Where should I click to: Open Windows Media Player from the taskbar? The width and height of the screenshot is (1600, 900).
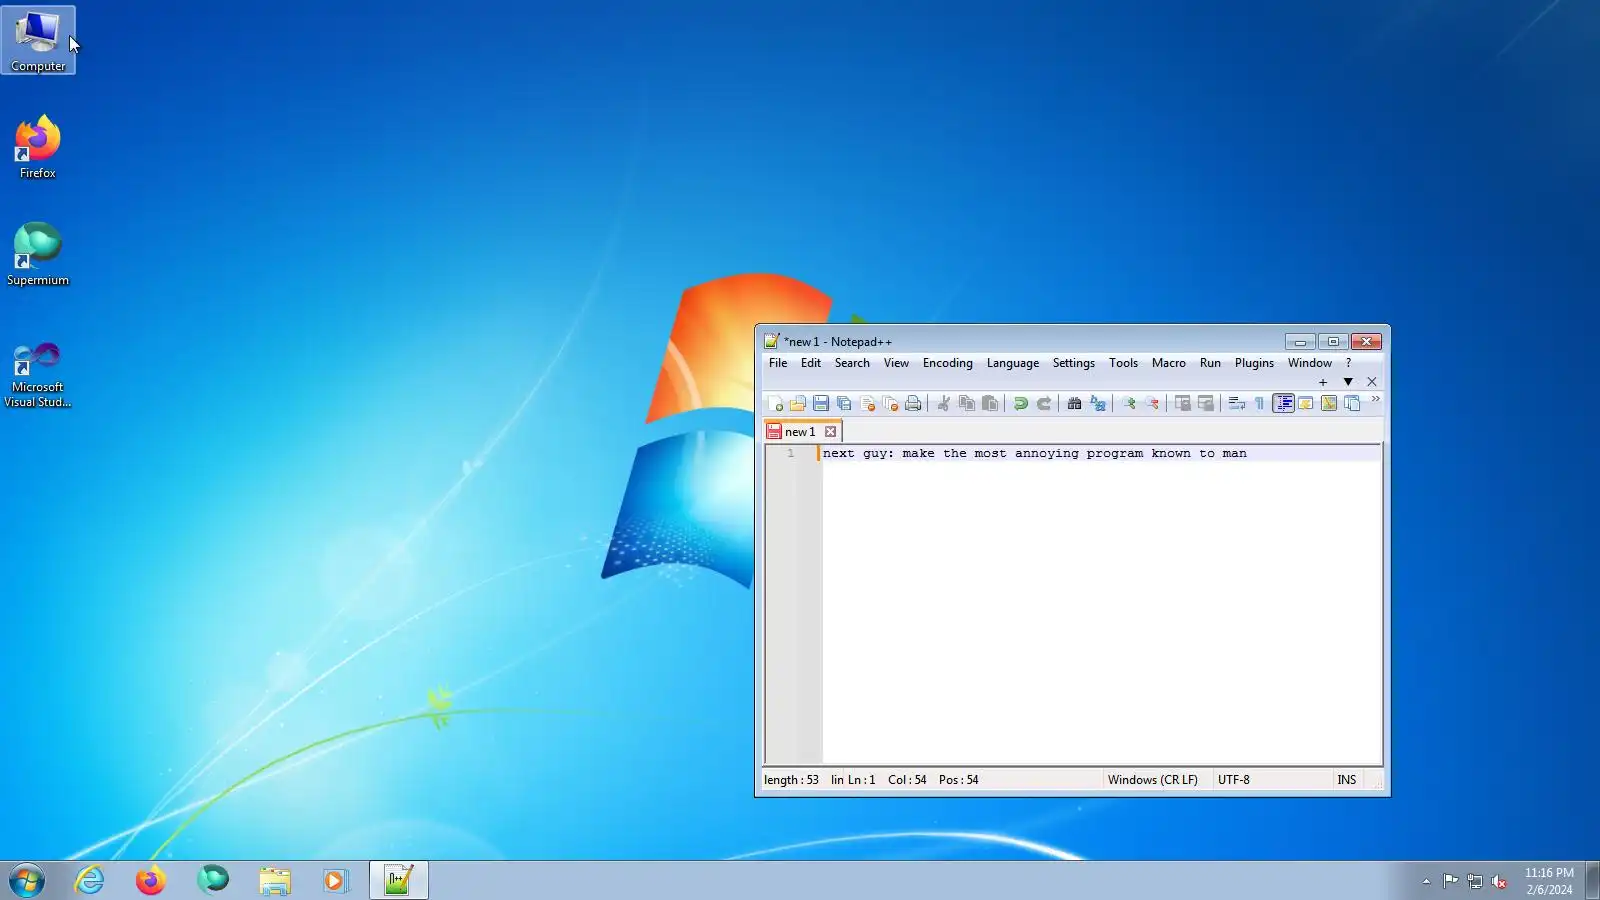click(335, 881)
